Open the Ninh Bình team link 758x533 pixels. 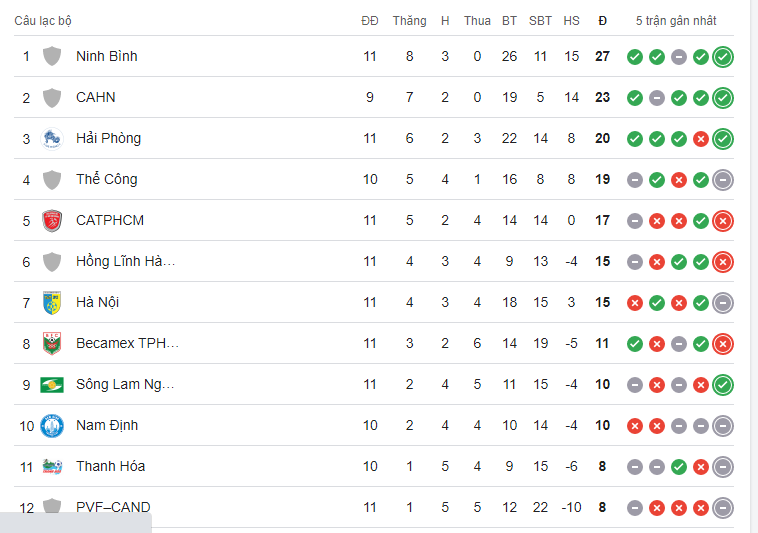click(107, 57)
